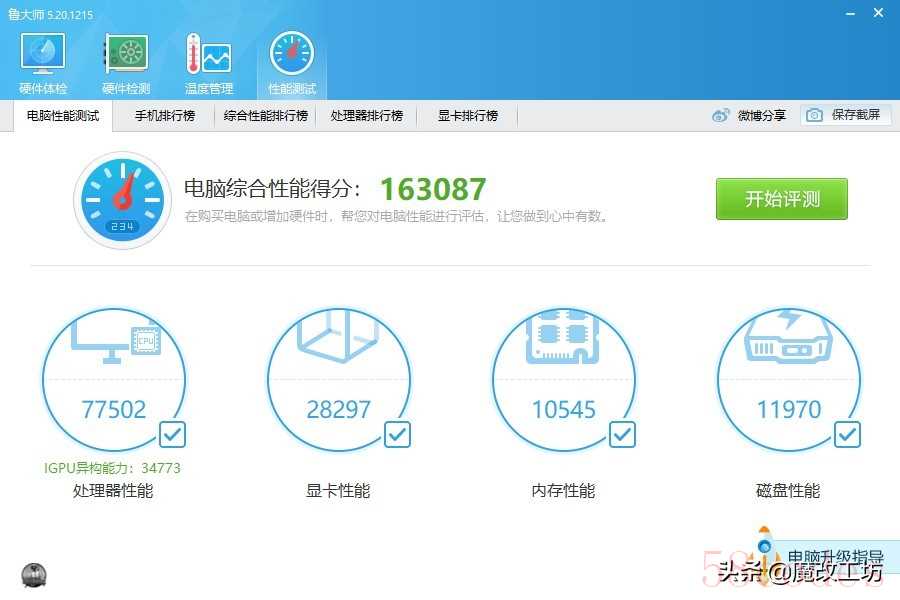
Task: Click the speedometer gauge showing 234
Action: (122, 200)
